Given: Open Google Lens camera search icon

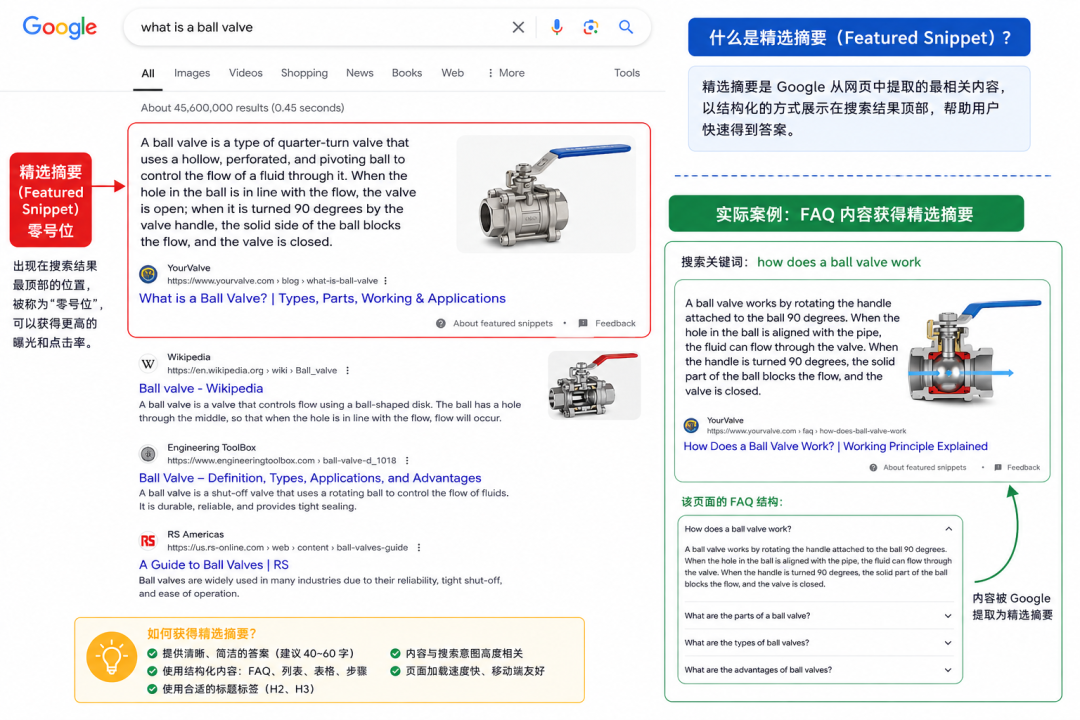Looking at the screenshot, I should tap(590, 27).
